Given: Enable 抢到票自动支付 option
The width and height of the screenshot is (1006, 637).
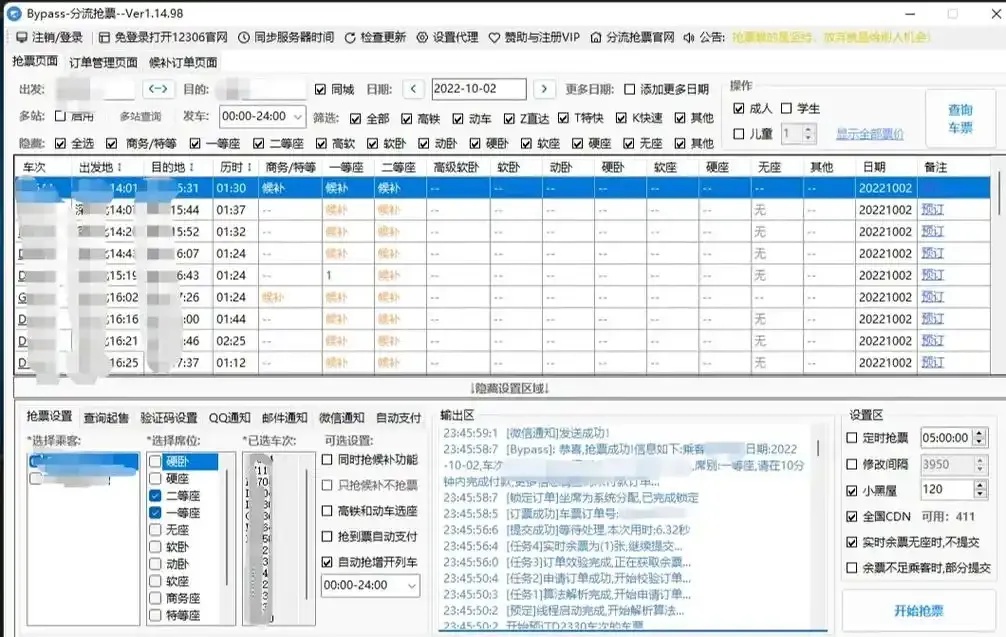Looking at the screenshot, I should (327, 536).
